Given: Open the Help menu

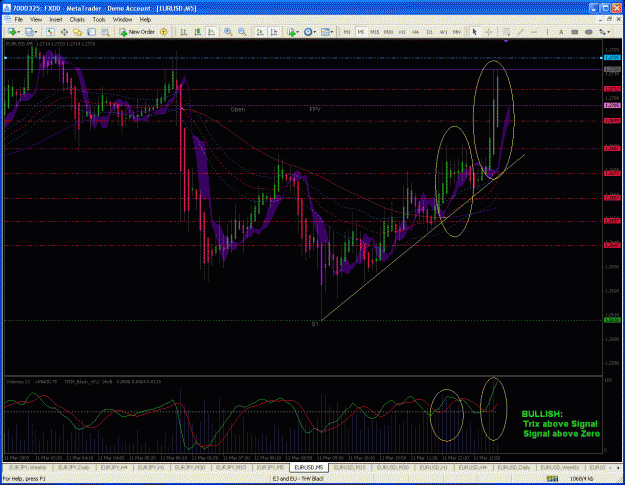Looking at the screenshot, I should coord(145,19).
